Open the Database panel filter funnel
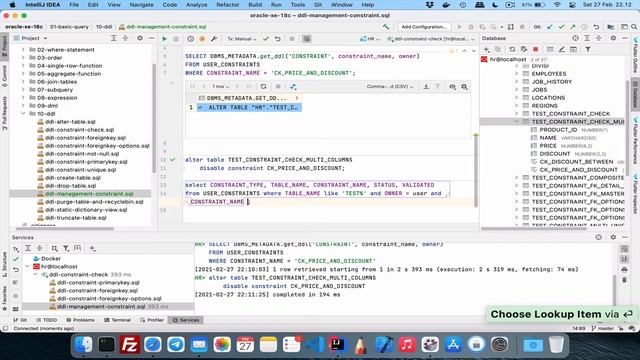The width and height of the screenshot is (640, 360). pos(588,49)
